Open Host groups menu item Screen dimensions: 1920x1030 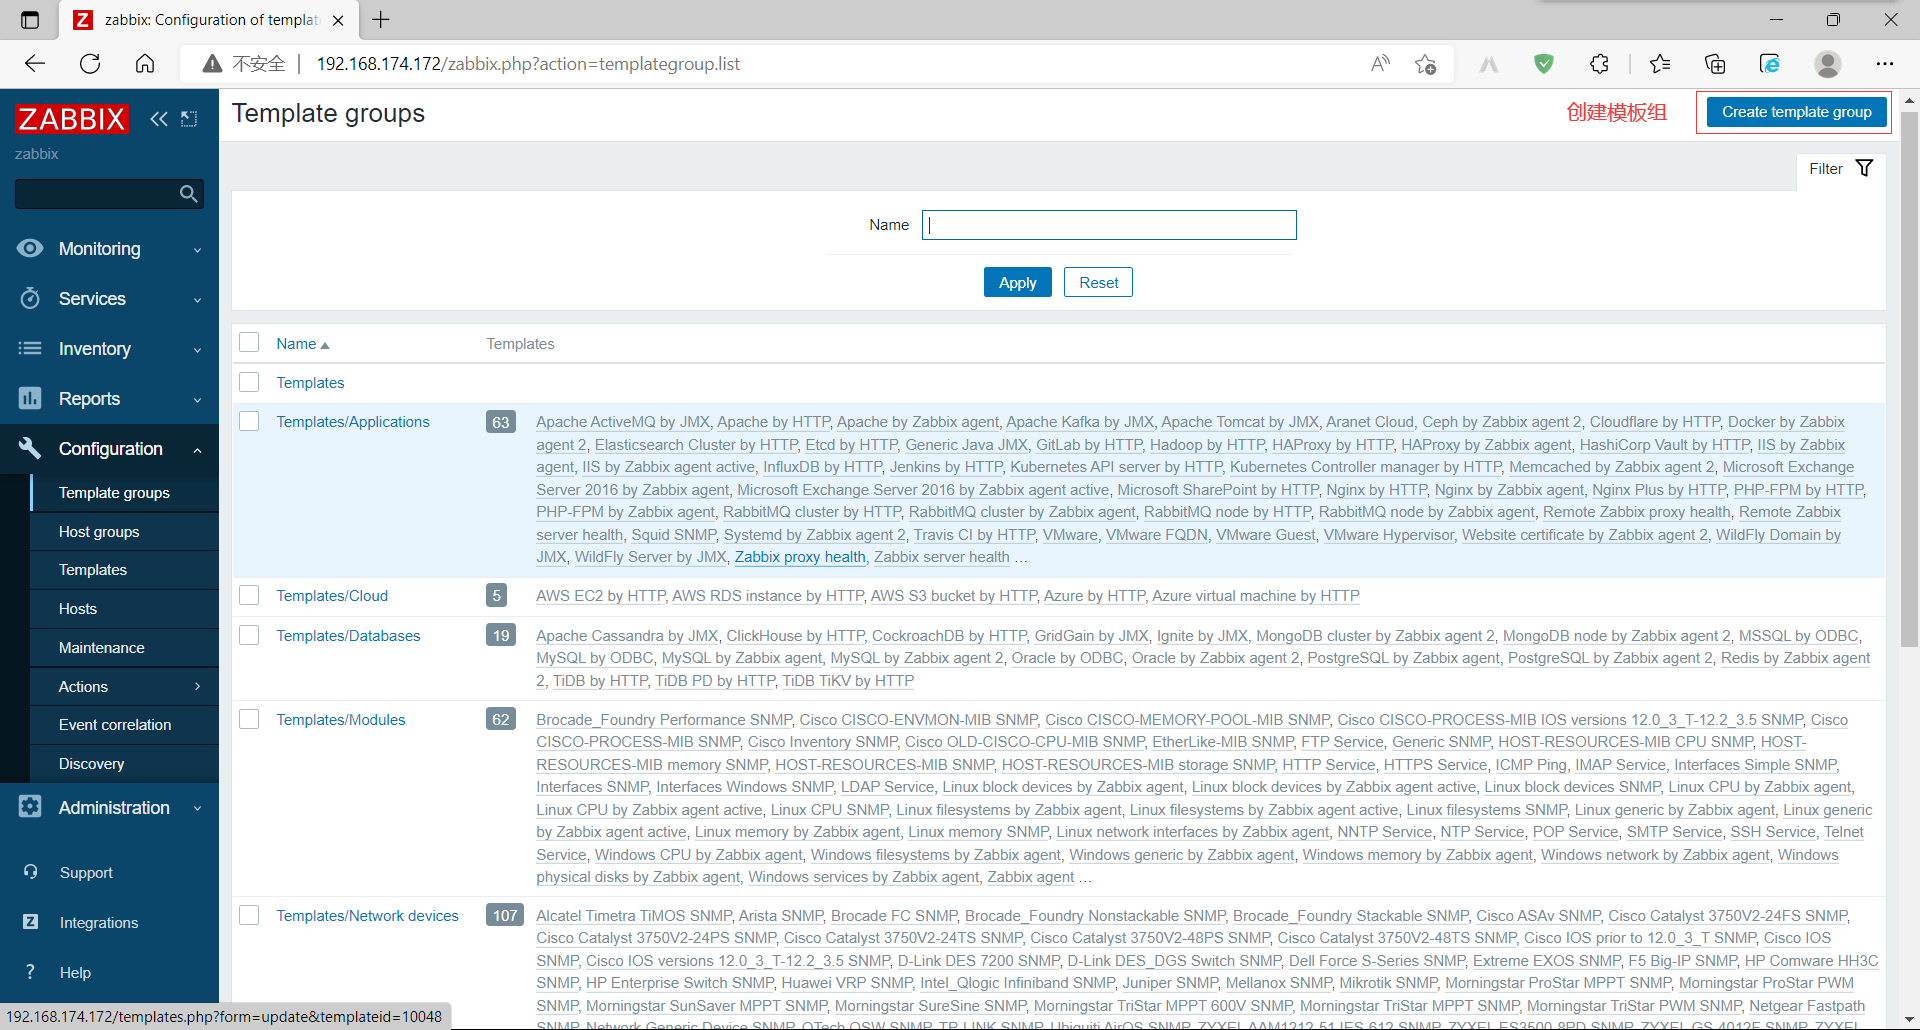[124, 531]
